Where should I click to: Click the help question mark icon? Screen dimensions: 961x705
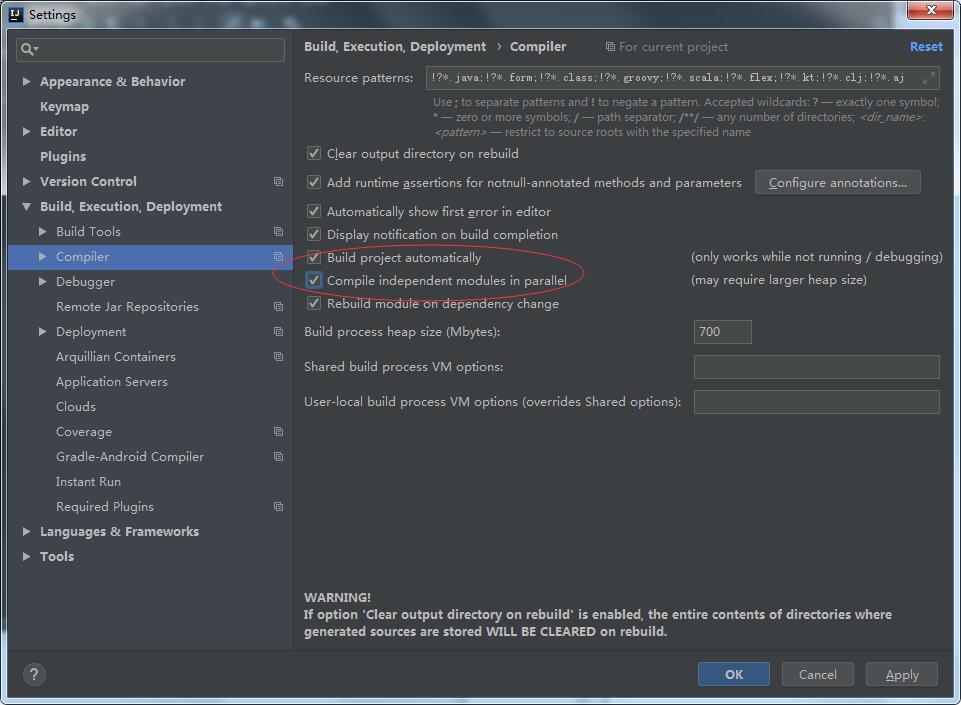coord(33,675)
